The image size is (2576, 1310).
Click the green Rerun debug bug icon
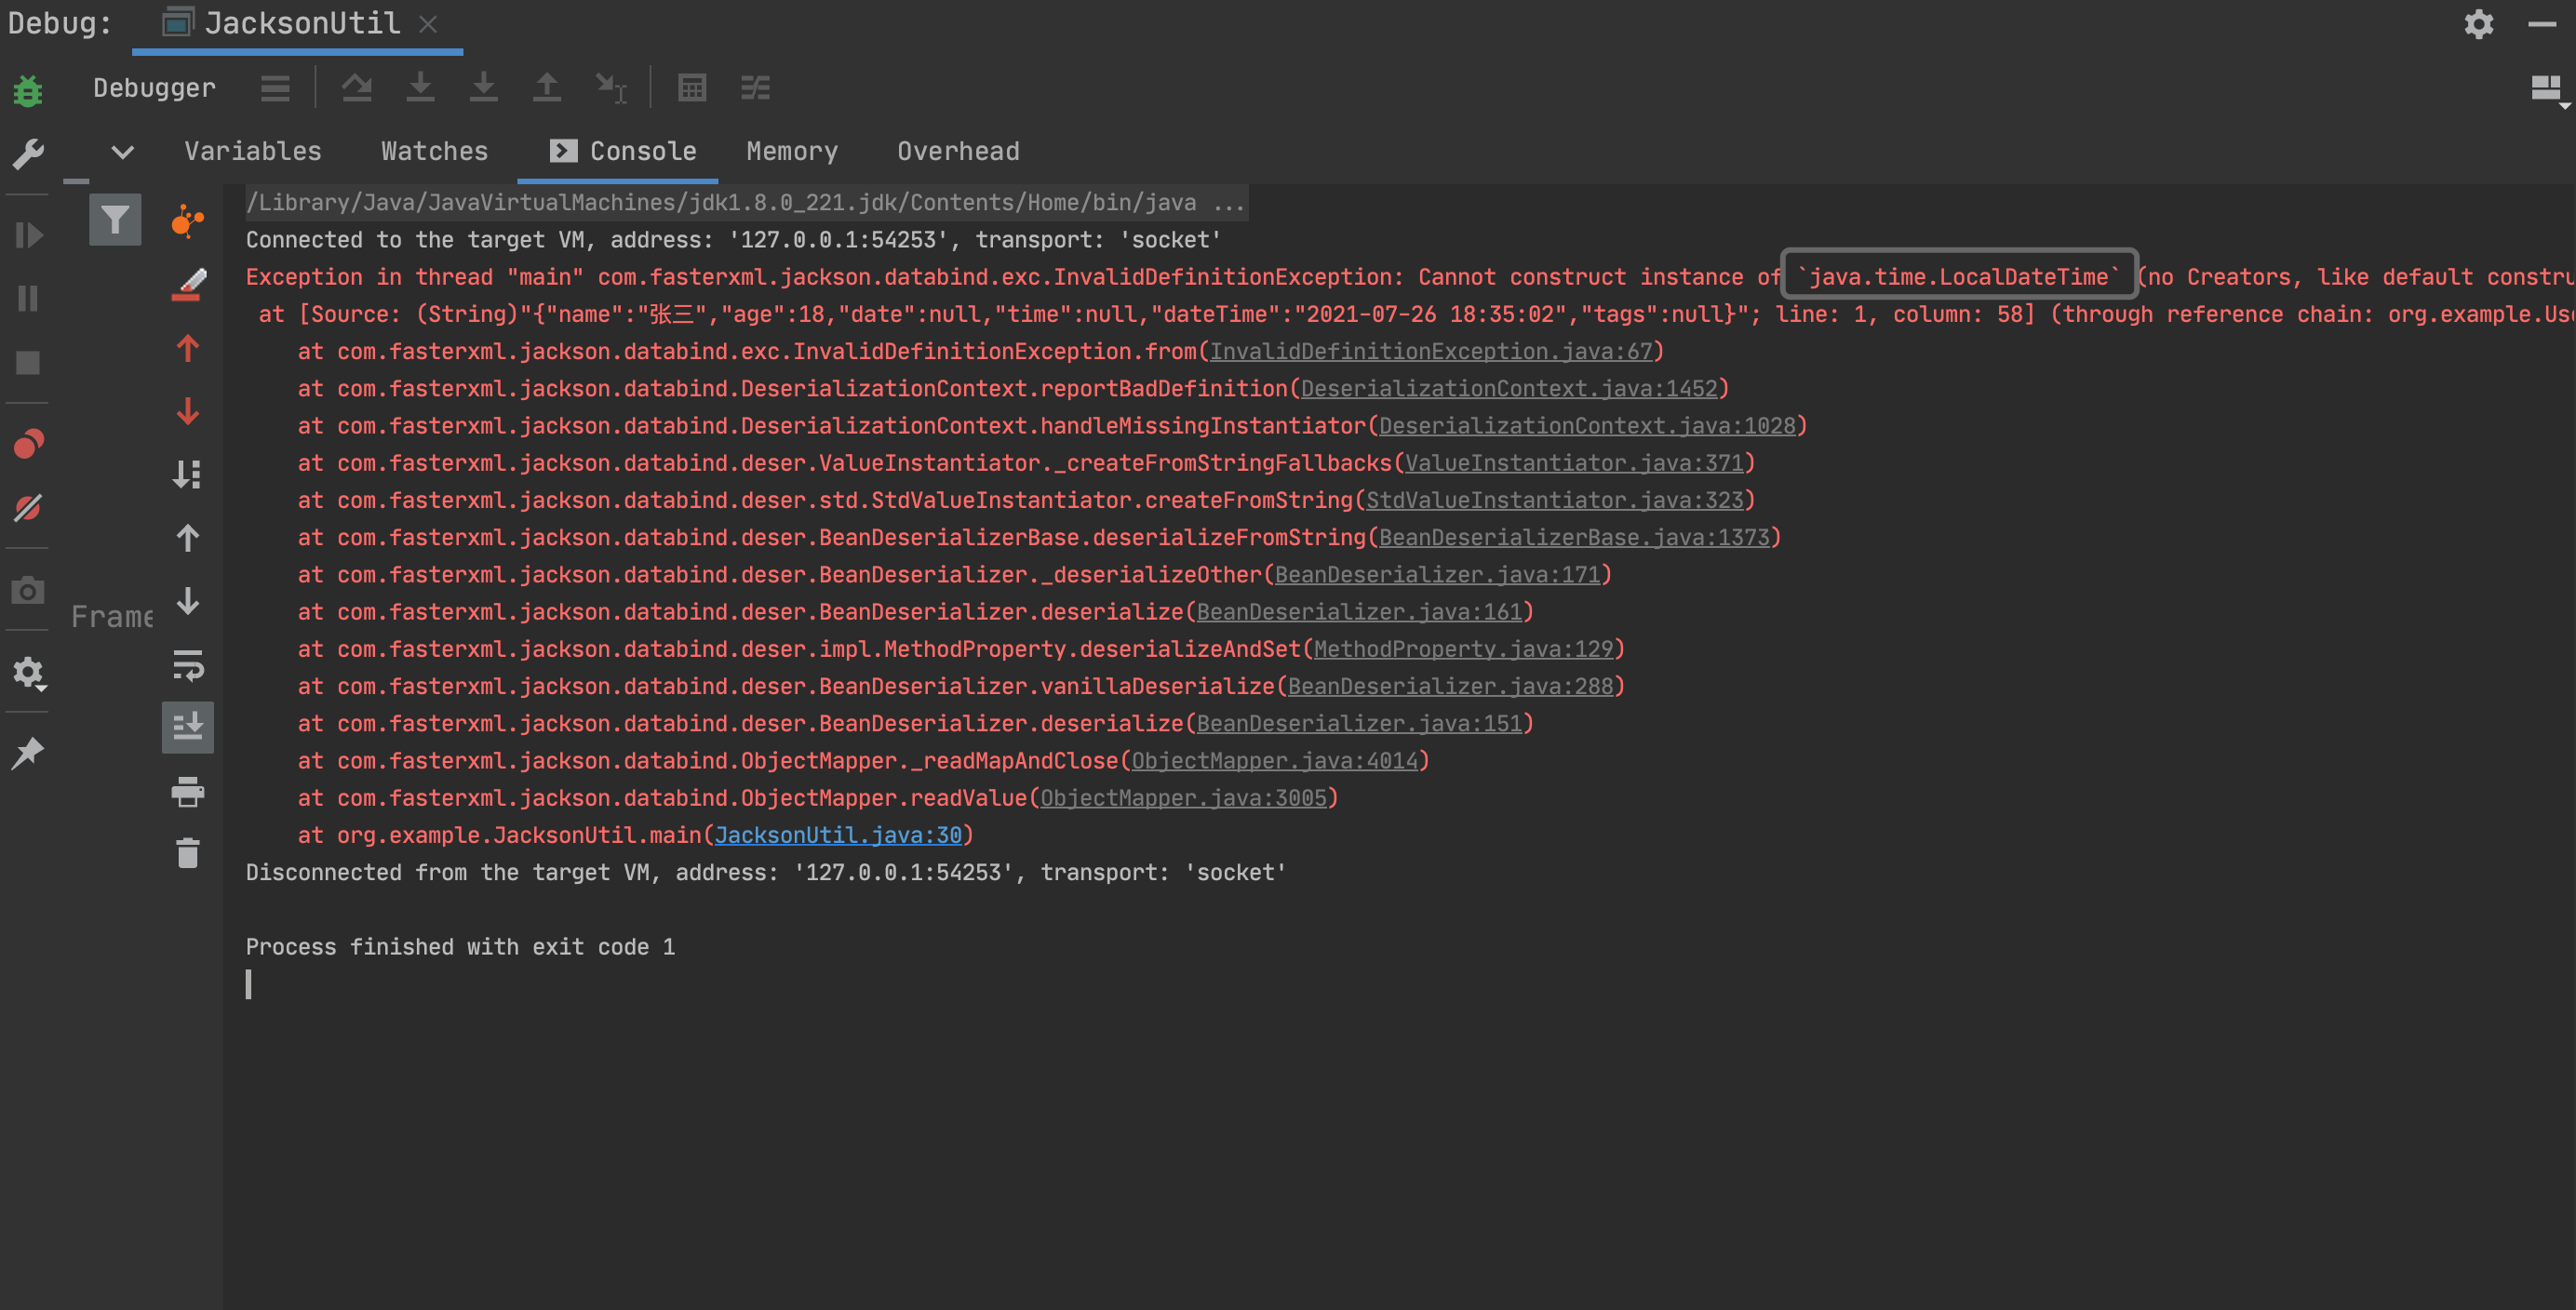[x=28, y=90]
